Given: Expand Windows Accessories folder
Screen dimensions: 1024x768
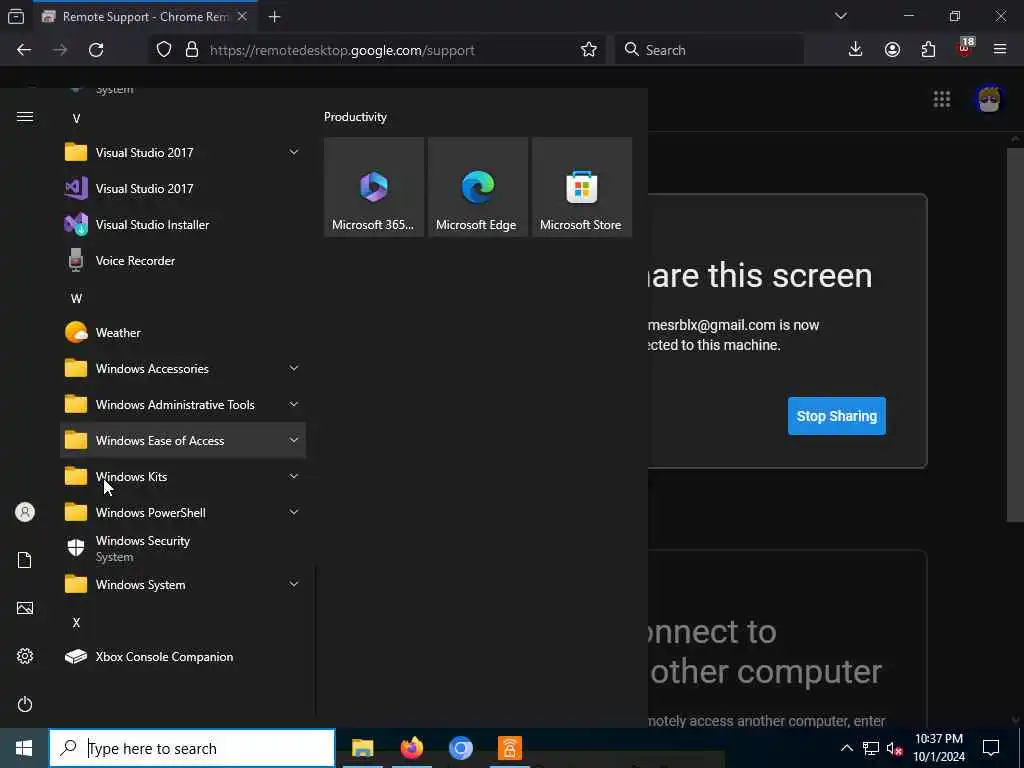Looking at the screenshot, I should coord(183,369).
